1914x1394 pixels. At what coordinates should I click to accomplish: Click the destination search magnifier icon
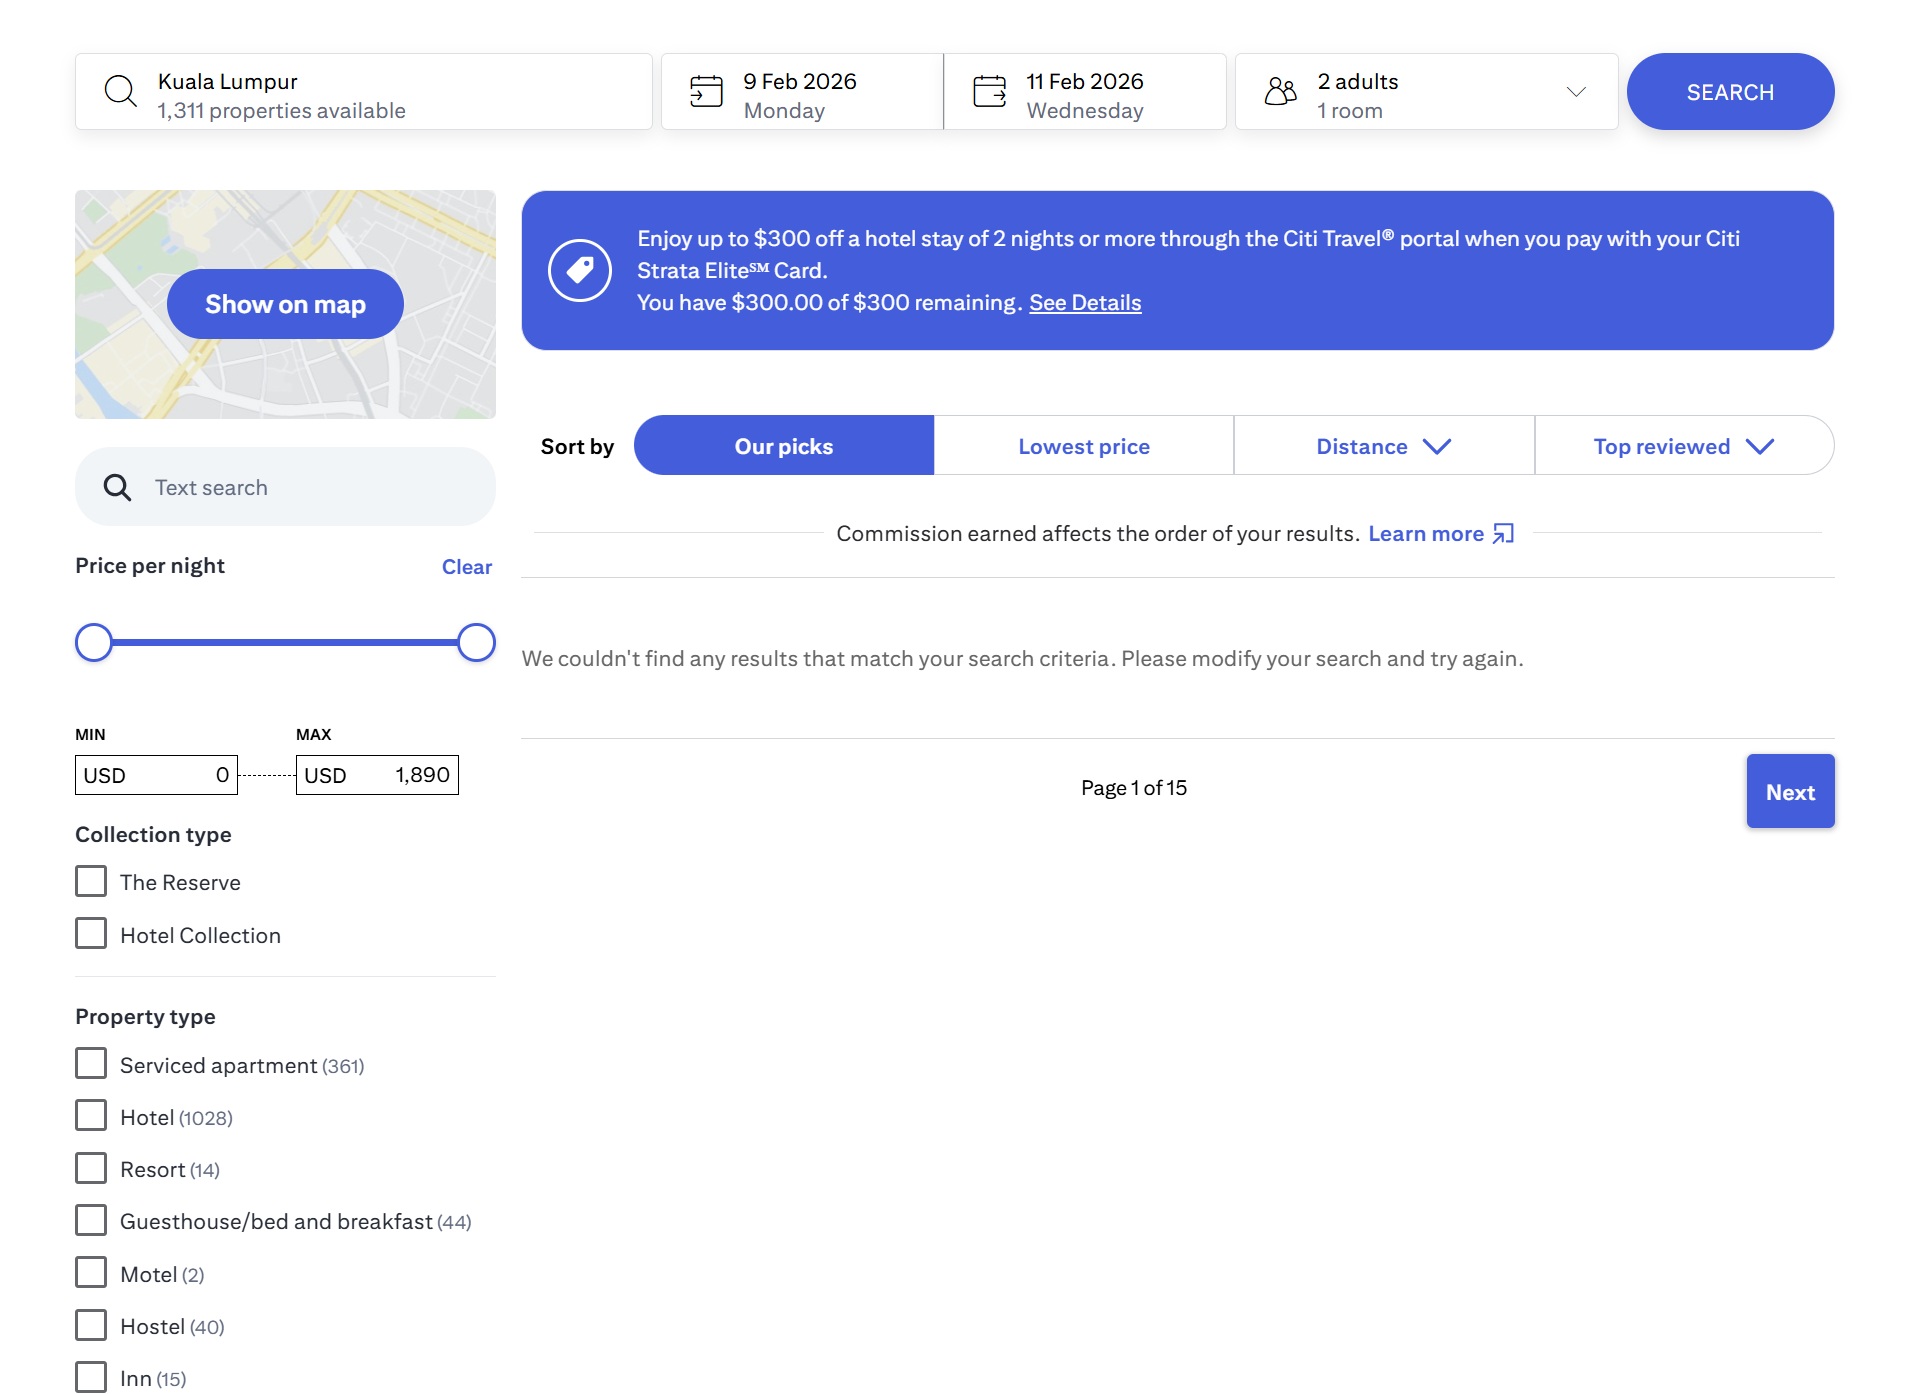(x=120, y=92)
